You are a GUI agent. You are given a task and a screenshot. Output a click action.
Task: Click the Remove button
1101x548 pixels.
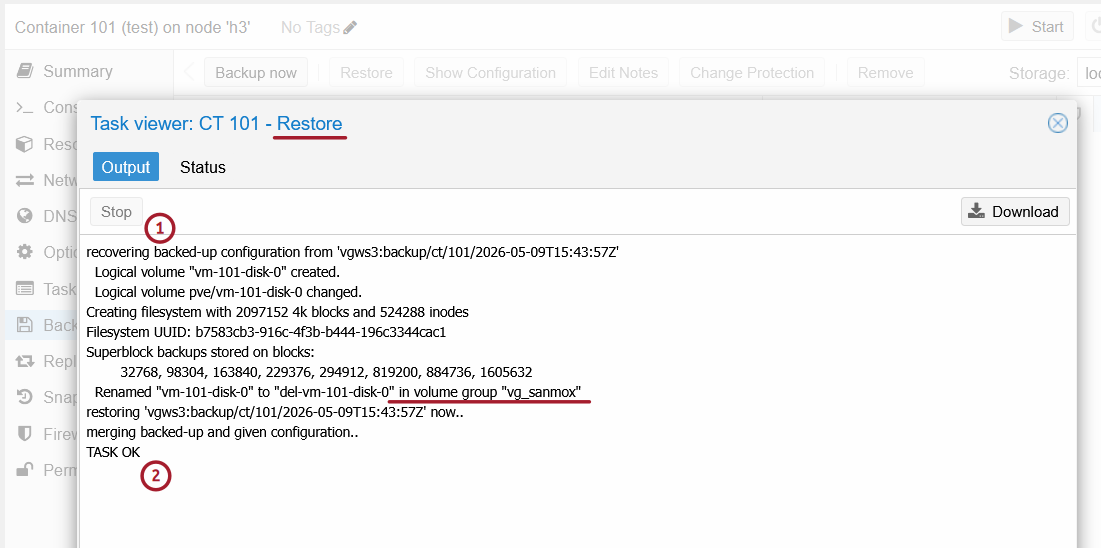click(x=885, y=72)
